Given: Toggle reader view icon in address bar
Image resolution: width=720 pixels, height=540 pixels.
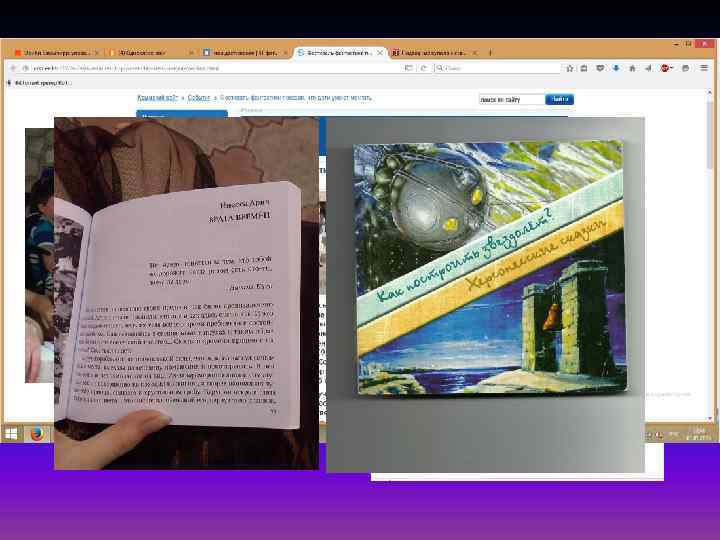Looking at the screenshot, I should [408, 68].
